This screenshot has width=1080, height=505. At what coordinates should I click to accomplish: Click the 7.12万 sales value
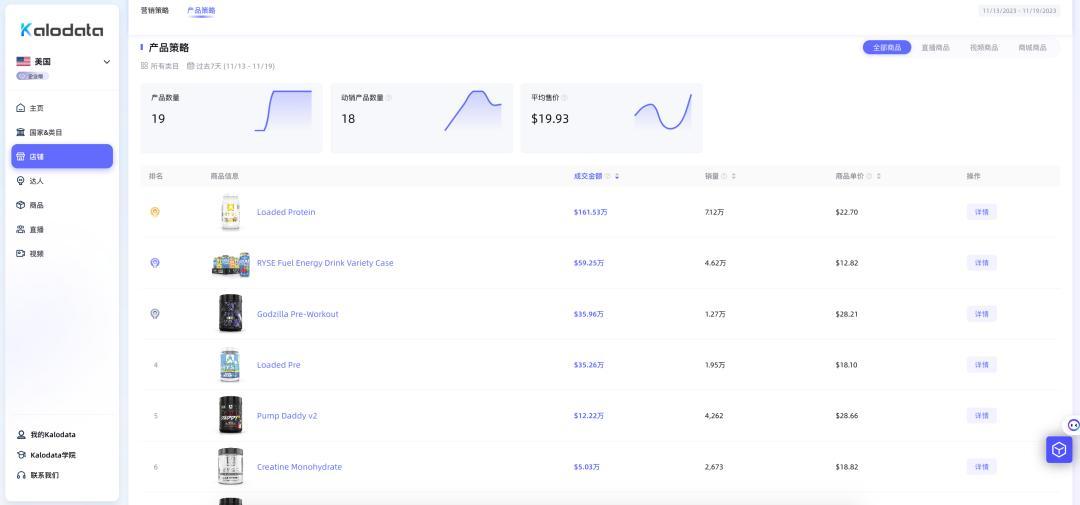[714, 212]
